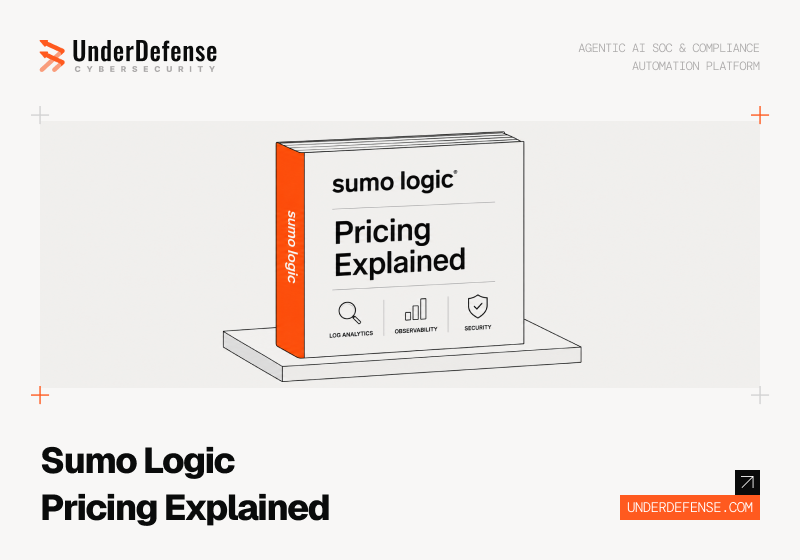Viewport: 800px width, 560px height.
Task: Click the 'LOG ANALYTICS' label
Action: click(x=351, y=334)
